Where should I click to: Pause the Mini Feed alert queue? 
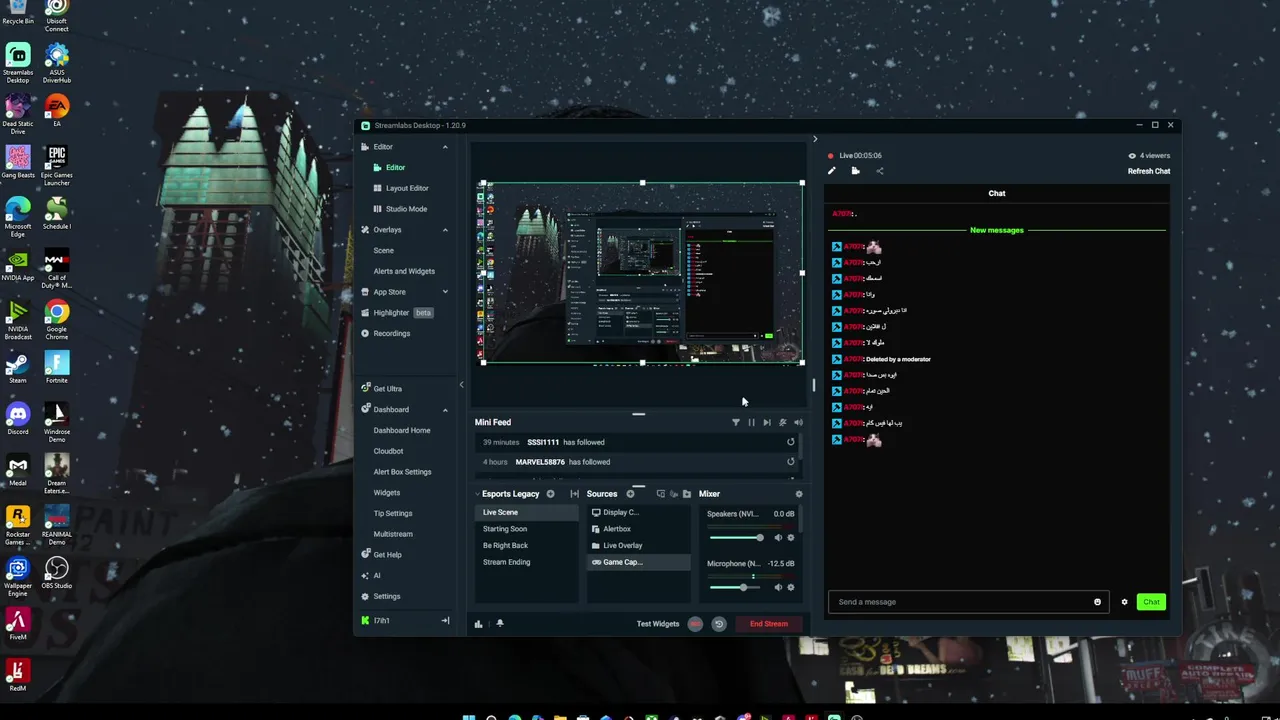(752, 422)
